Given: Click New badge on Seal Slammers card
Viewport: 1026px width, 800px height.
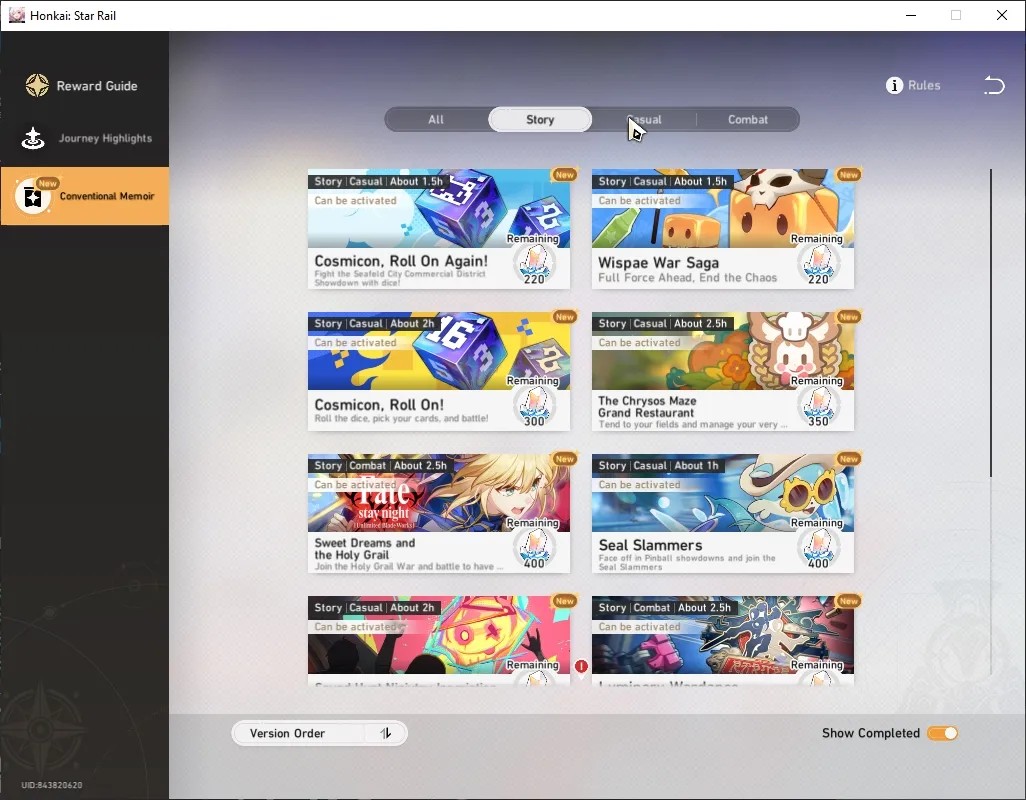Looking at the screenshot, I should (849, 459).
